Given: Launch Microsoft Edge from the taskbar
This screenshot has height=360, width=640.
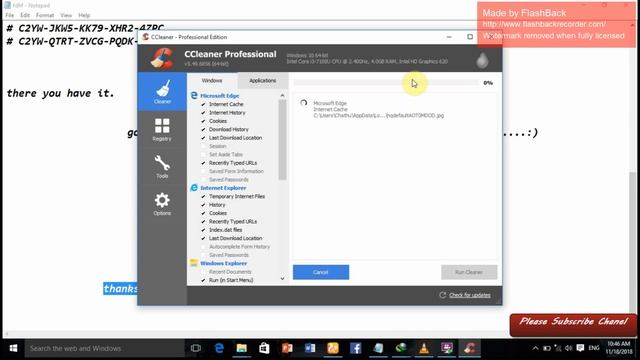Looking at the screenshot, I should pos(219,348).
